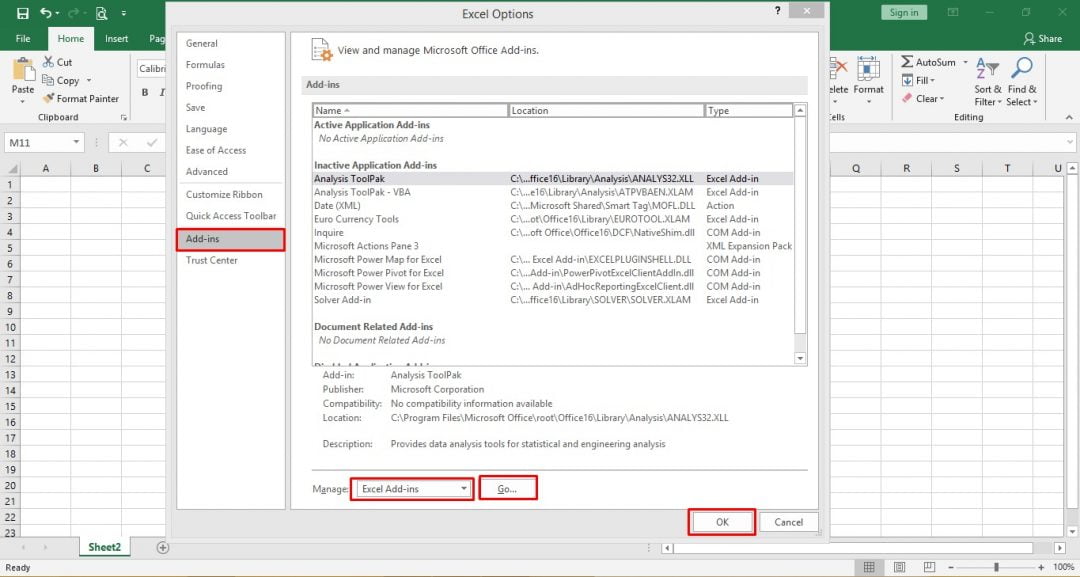This screenshot has height=577, width=1080.
Task: Switch to the Insert ribbon tab
Action: click(x=116, y=38)
